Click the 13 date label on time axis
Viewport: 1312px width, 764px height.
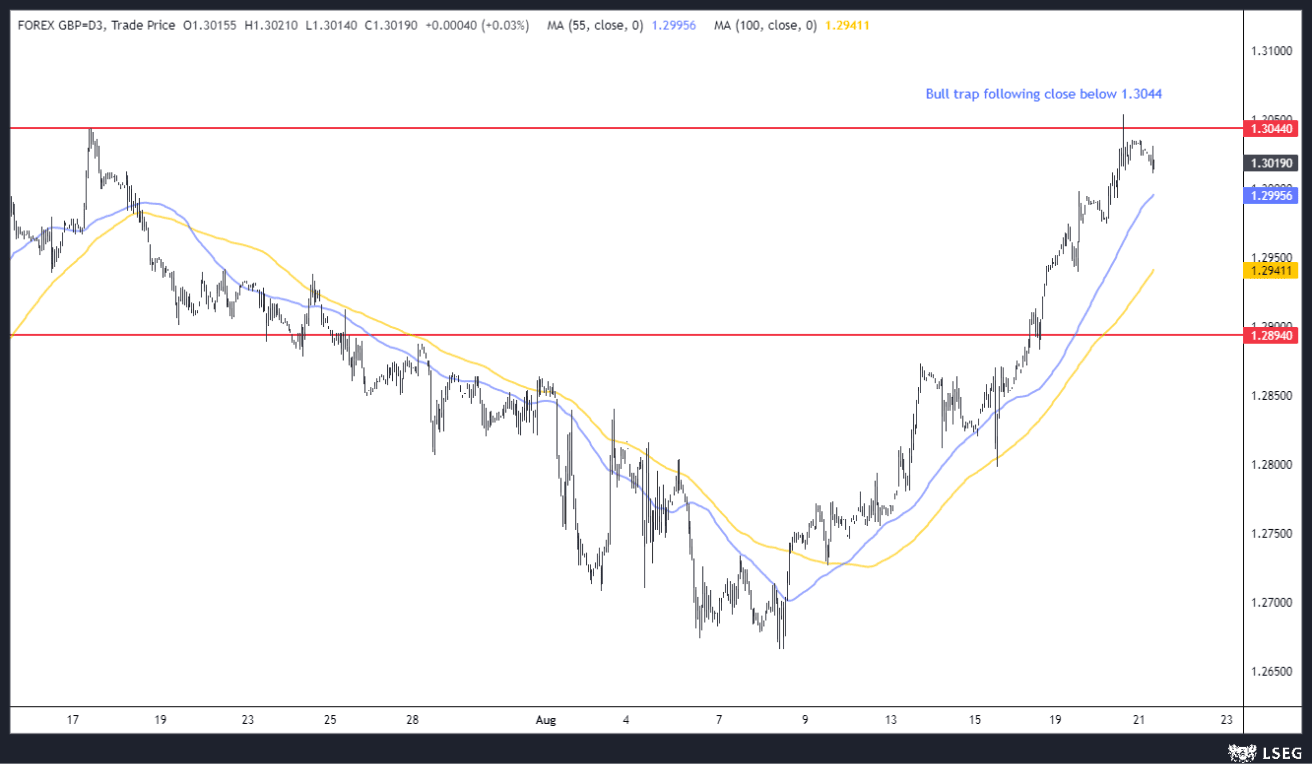[x=891, y=719]
